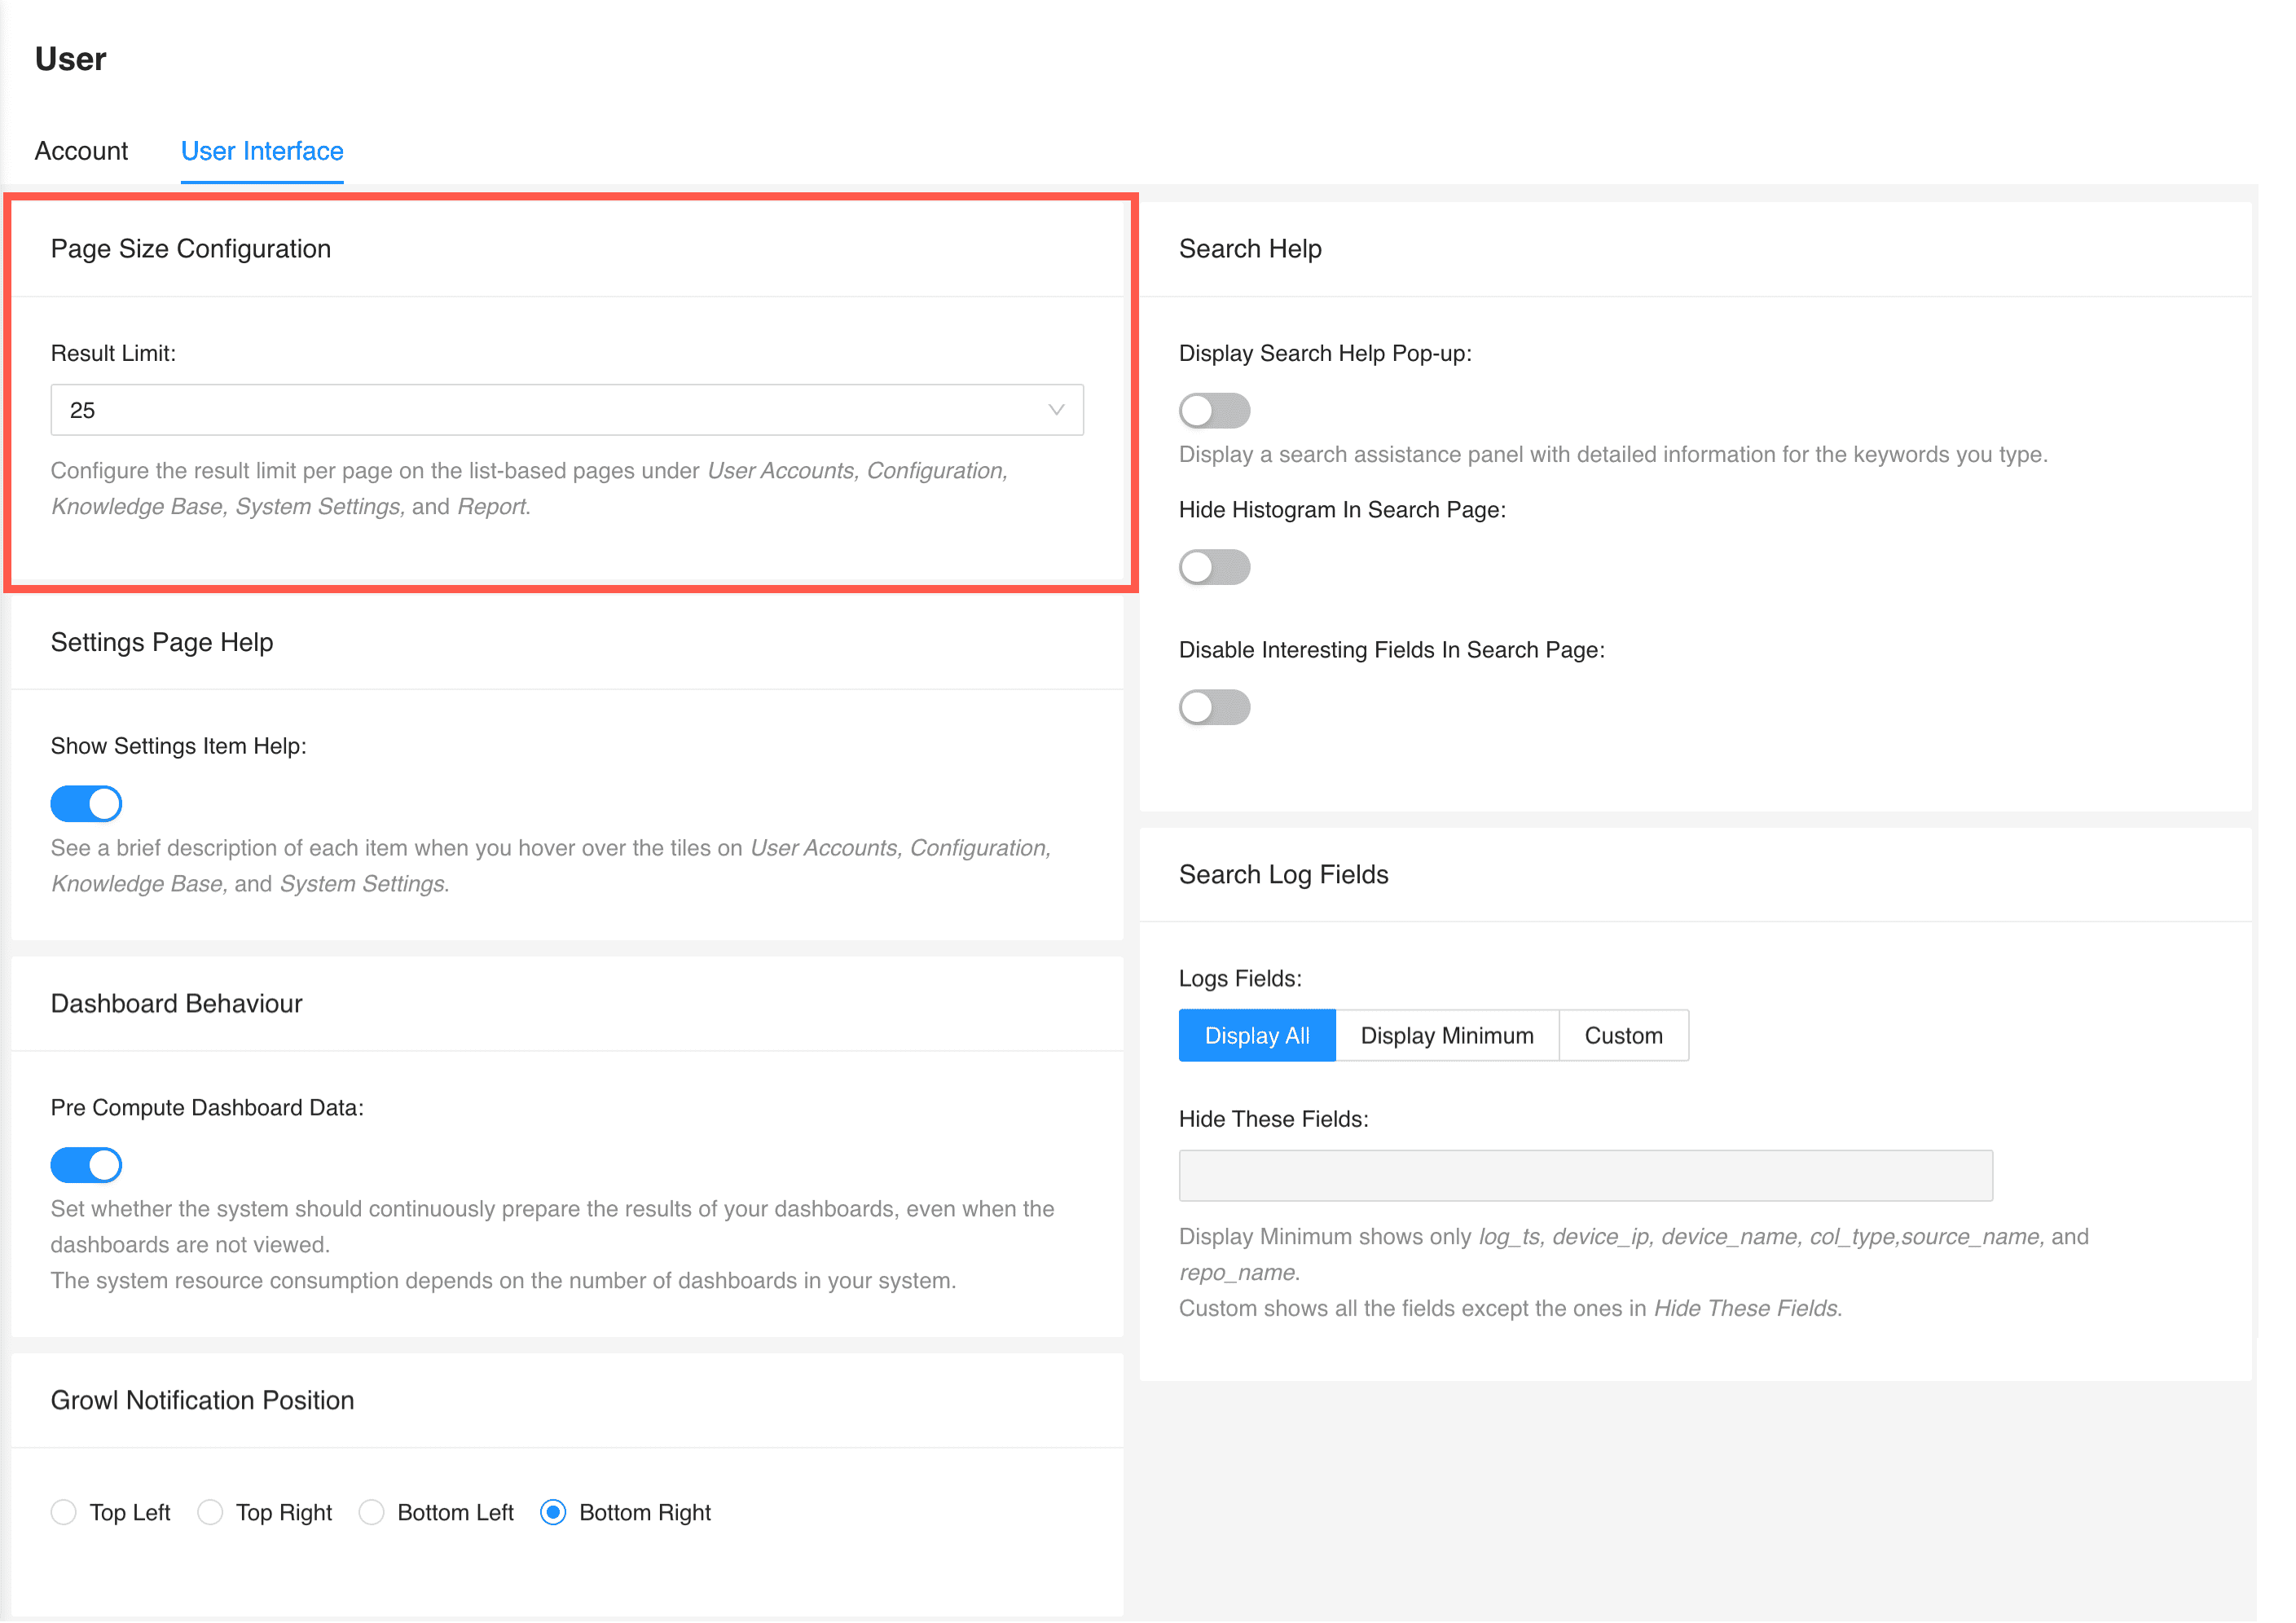Choose Display Minimum logs fields option
This screenshot has width=2296, height=1623.
[1446, 1035]
